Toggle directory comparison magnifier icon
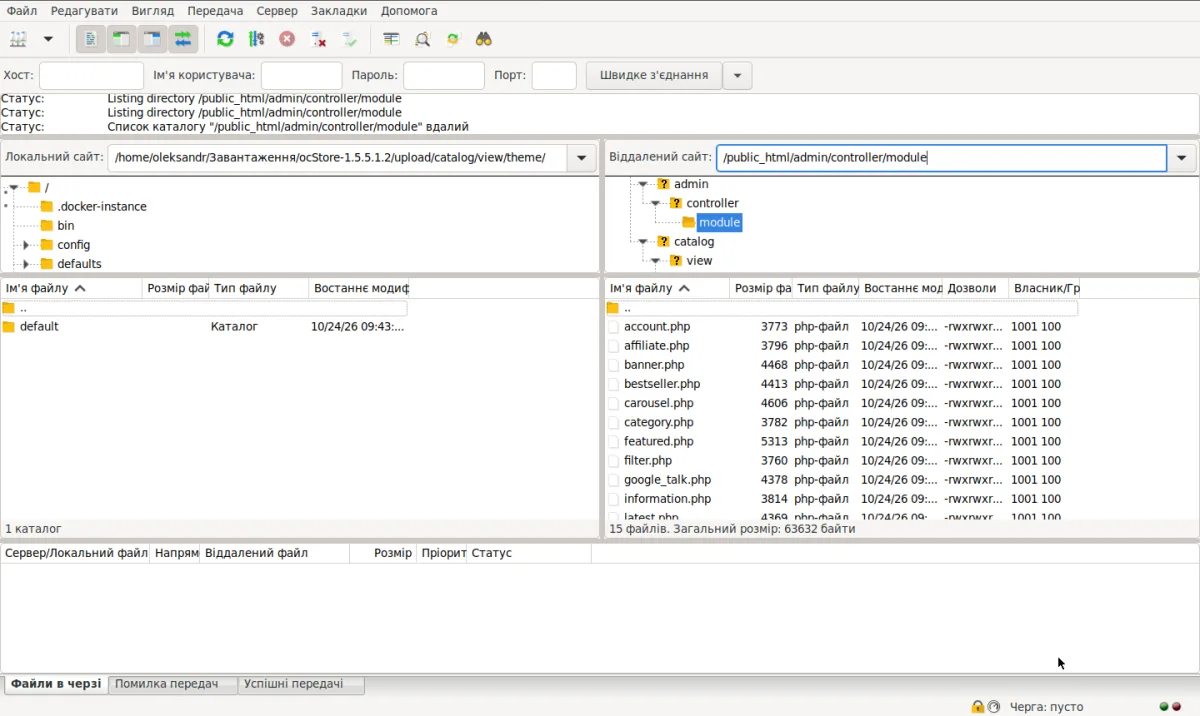Viewport: 1200px width, 716px height. click(422, 39)
